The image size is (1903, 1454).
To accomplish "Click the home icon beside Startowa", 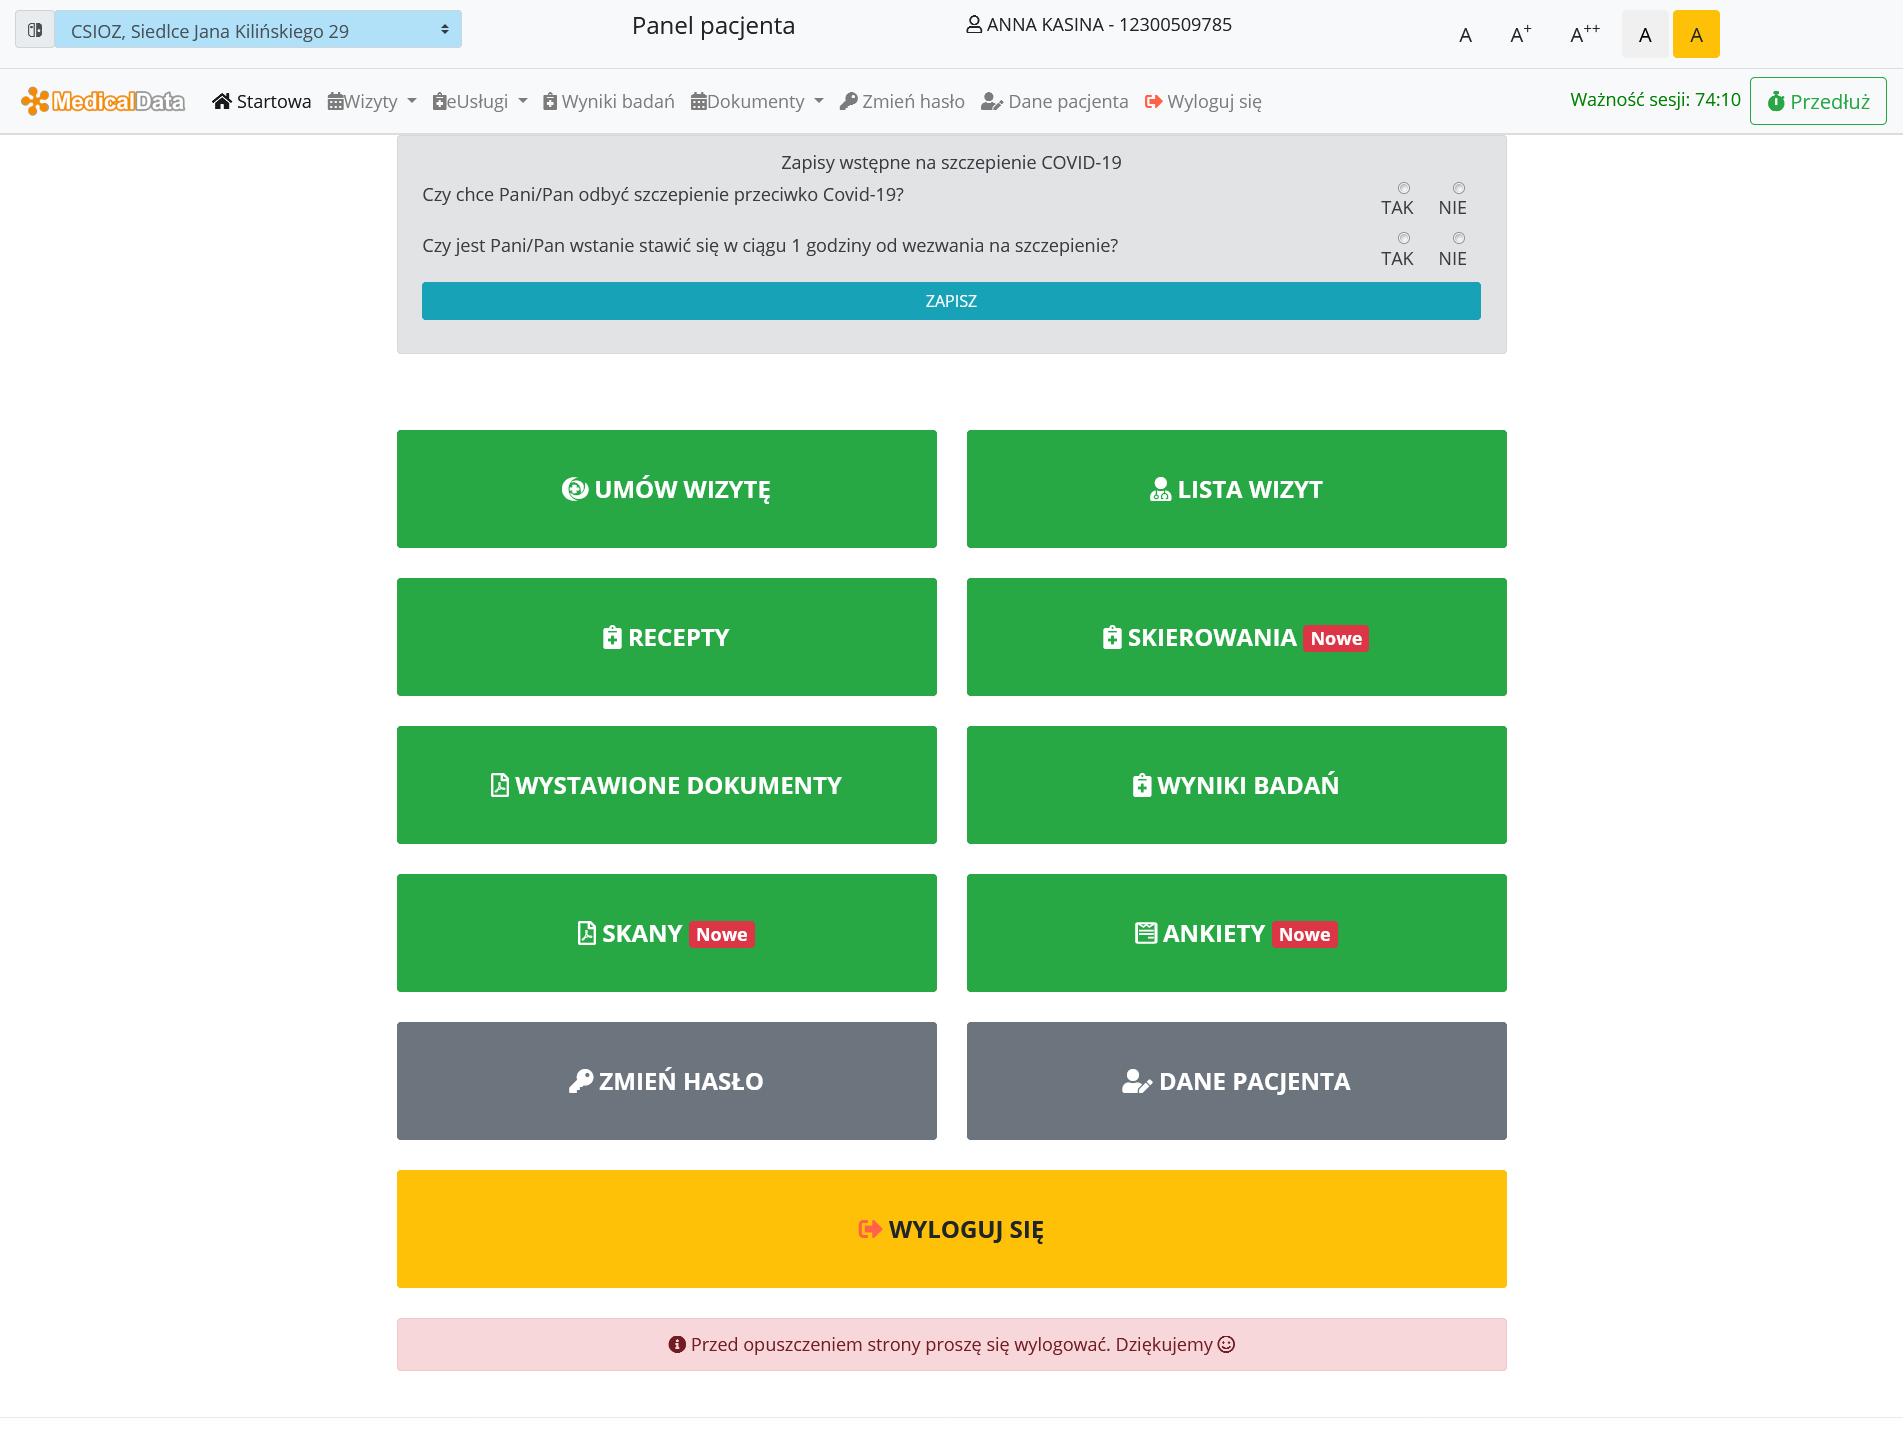I will click(x=222, y=101).
